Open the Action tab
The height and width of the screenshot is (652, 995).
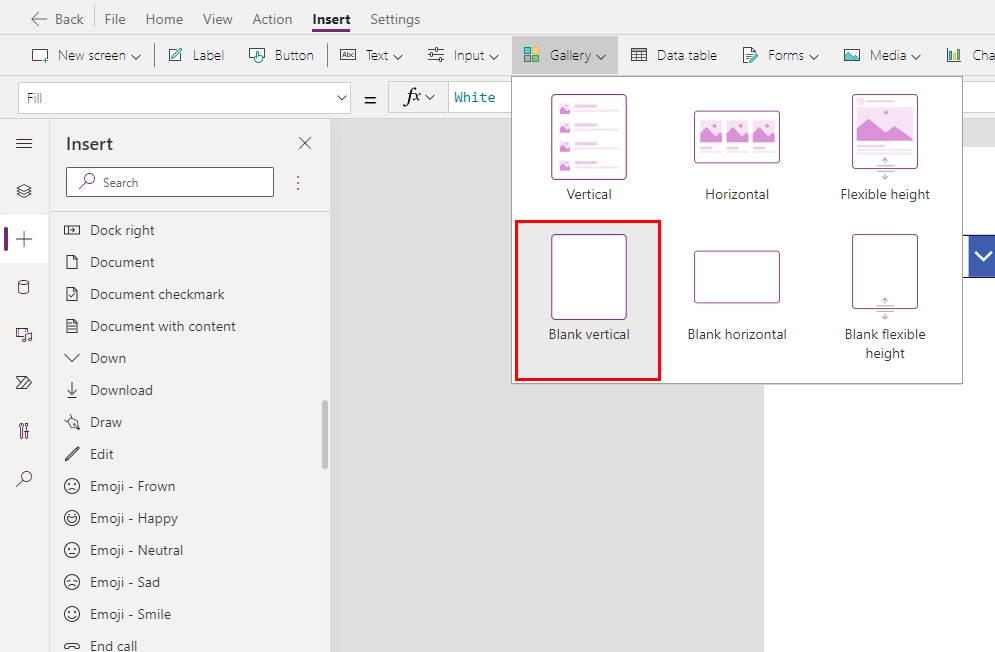272,19
